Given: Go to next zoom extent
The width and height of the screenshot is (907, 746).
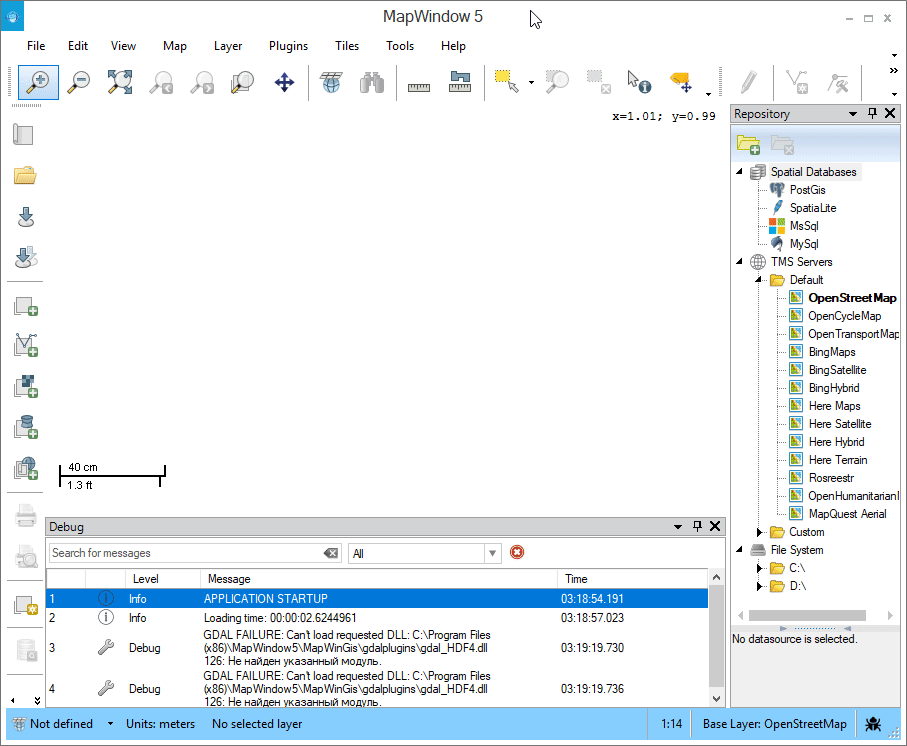Looking at the screenshot, I should pyautogui.click(x=202, y=83).
